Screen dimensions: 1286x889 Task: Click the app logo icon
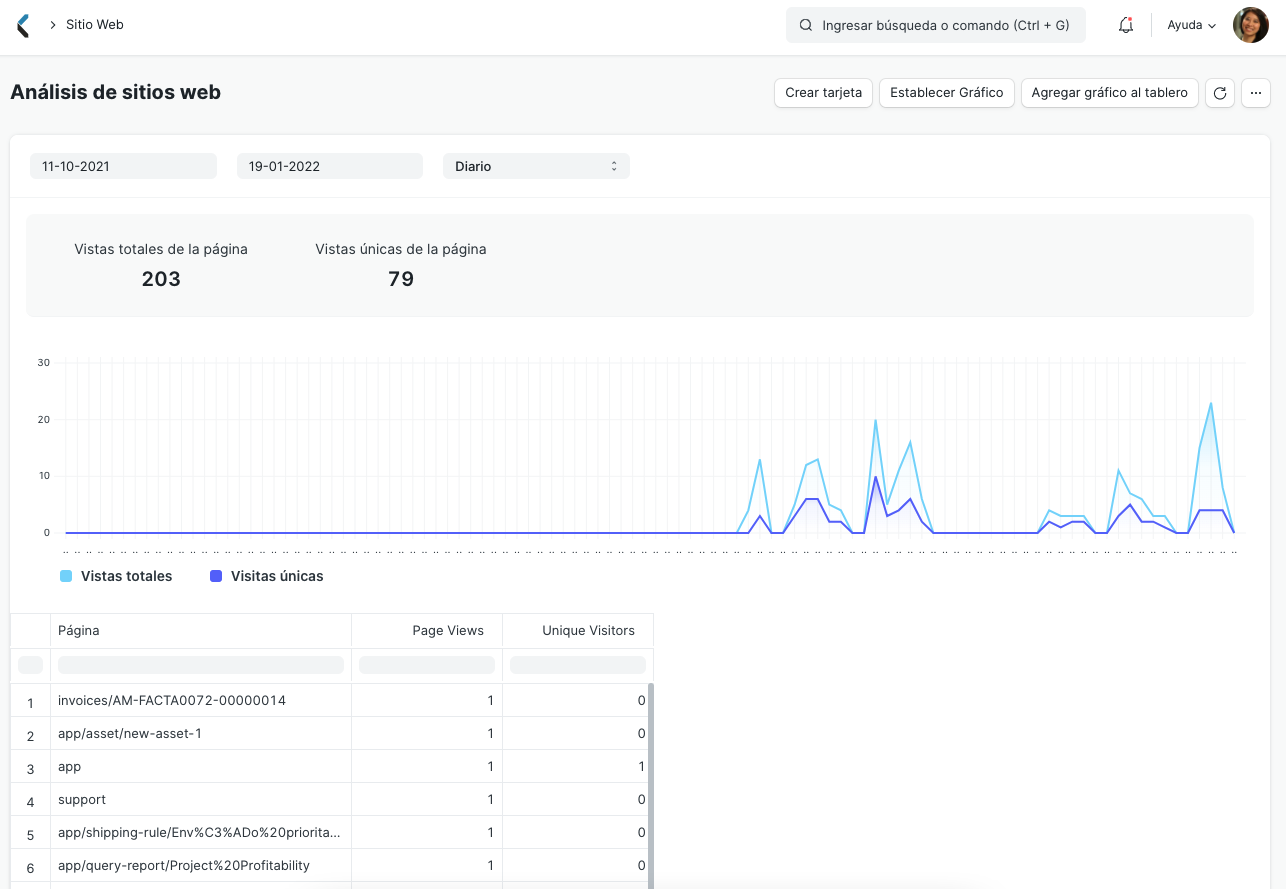click(23, 25)
